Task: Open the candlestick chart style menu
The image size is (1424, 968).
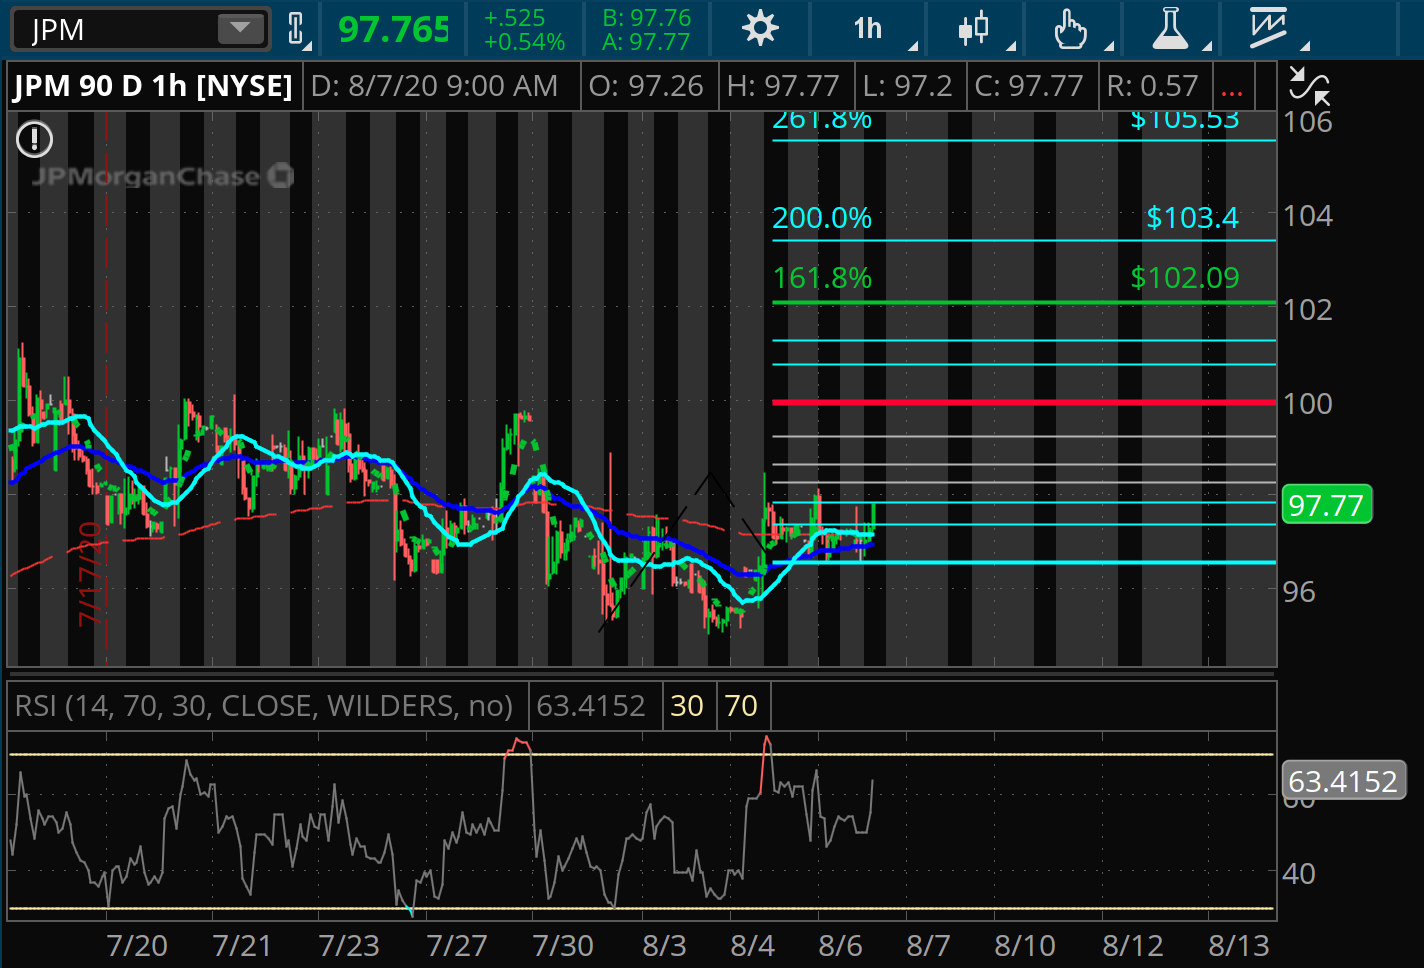Action: pyautogui.click(x=974, y=28)
